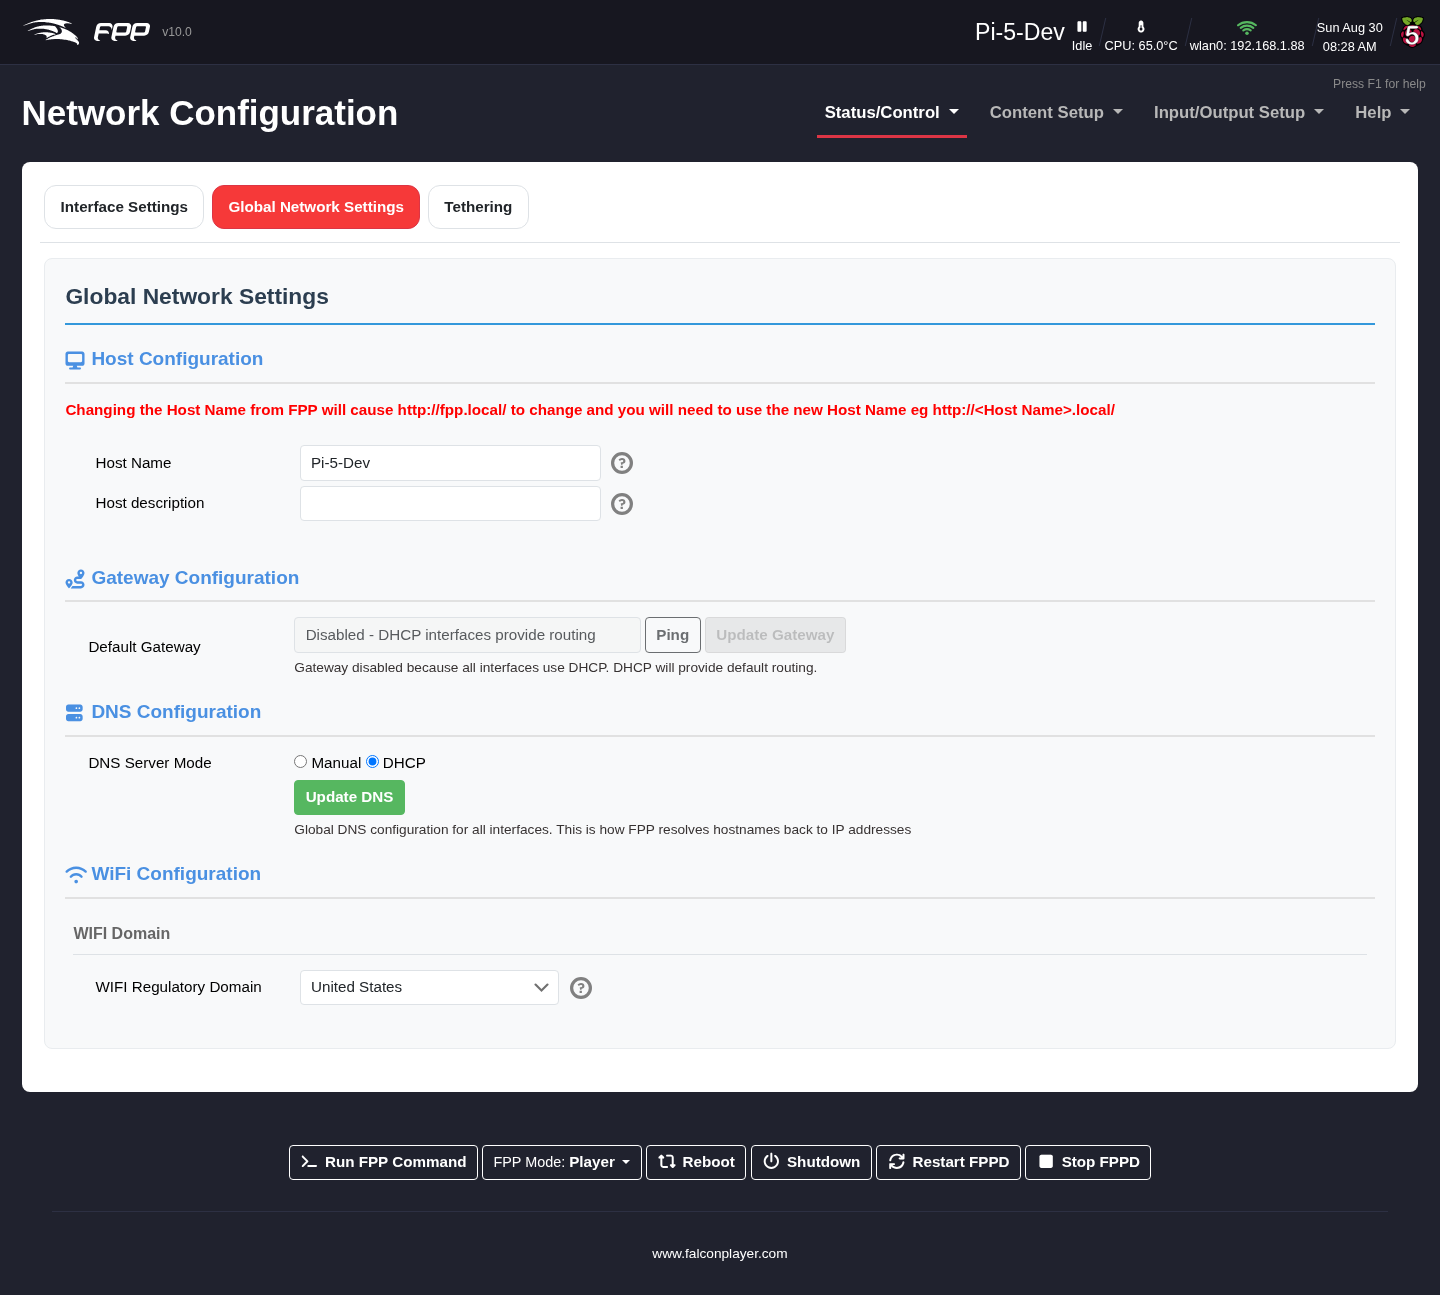Click the Update Gateway button

pos(775,635)
